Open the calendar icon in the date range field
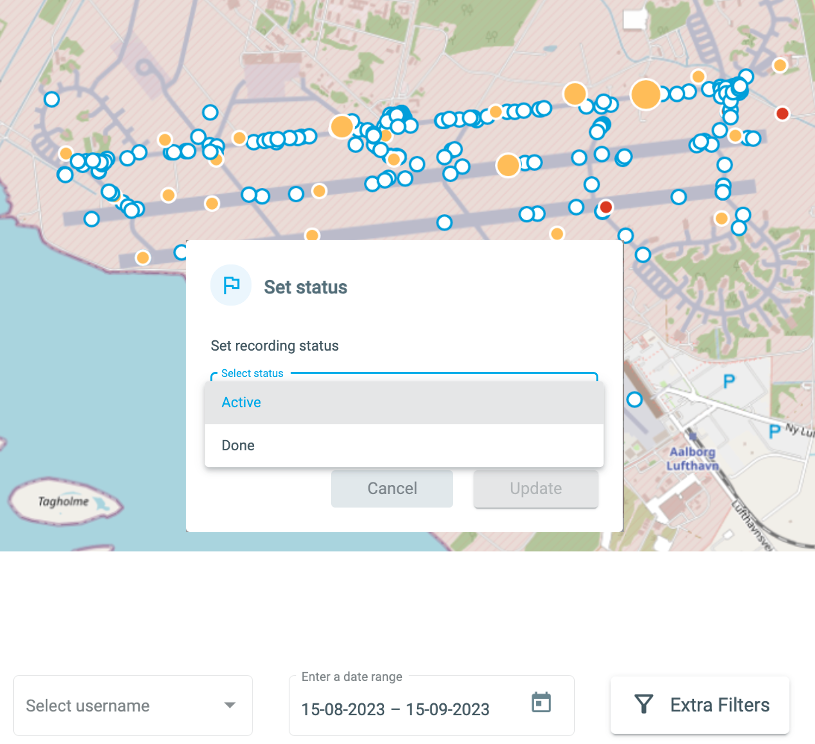The height and width of the screenshot is (744, 815). tap(541, 703)
